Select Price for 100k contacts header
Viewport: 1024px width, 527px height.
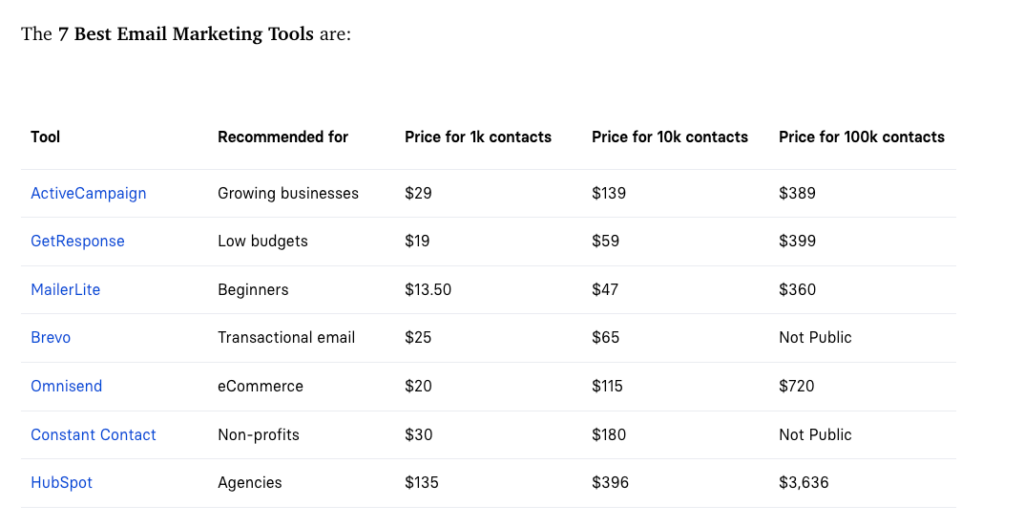coord(861,136)
